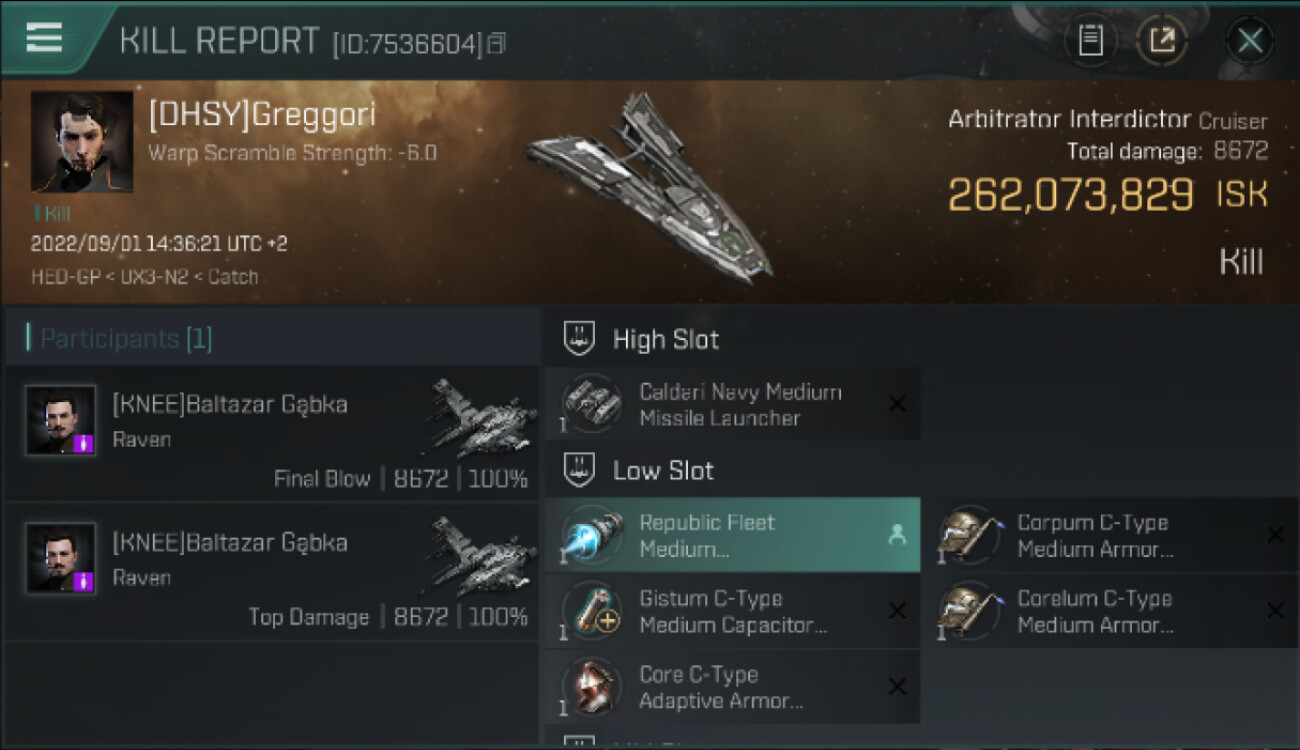Open Top Damage participant Baltazar Gąbka
Screen dimensions: 1300x750
pyautogui.click(x=270, y=571)
